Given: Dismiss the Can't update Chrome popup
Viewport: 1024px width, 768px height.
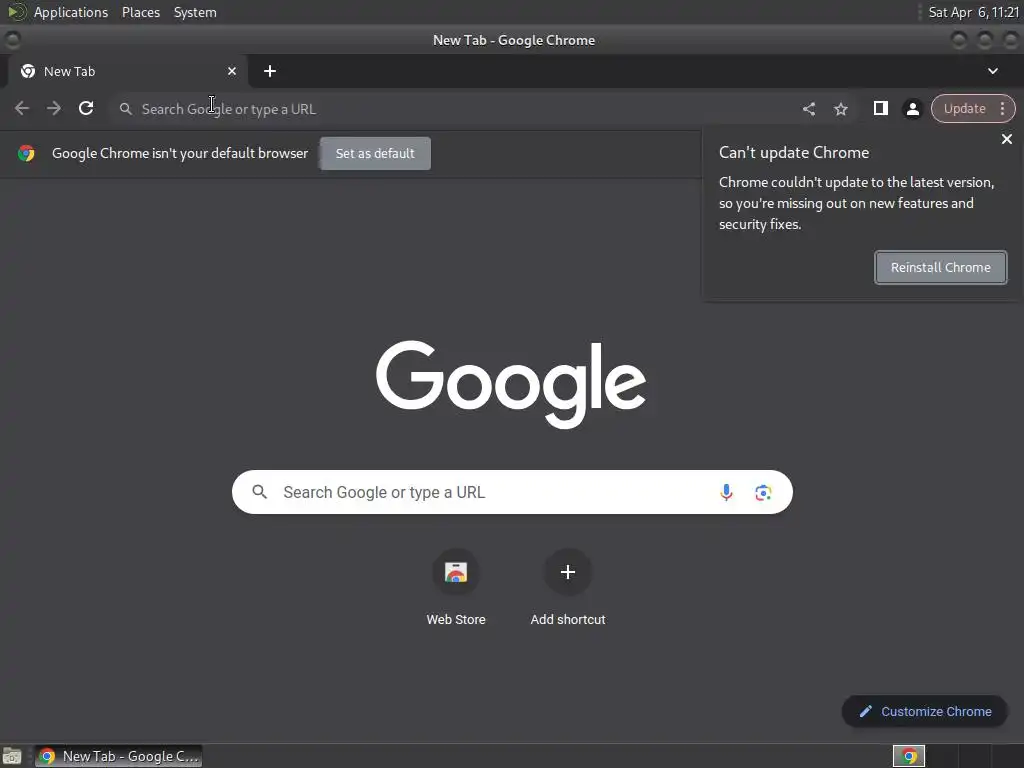Looking at the screenshot, I should pyautogui.click(x=1006, y=139).
